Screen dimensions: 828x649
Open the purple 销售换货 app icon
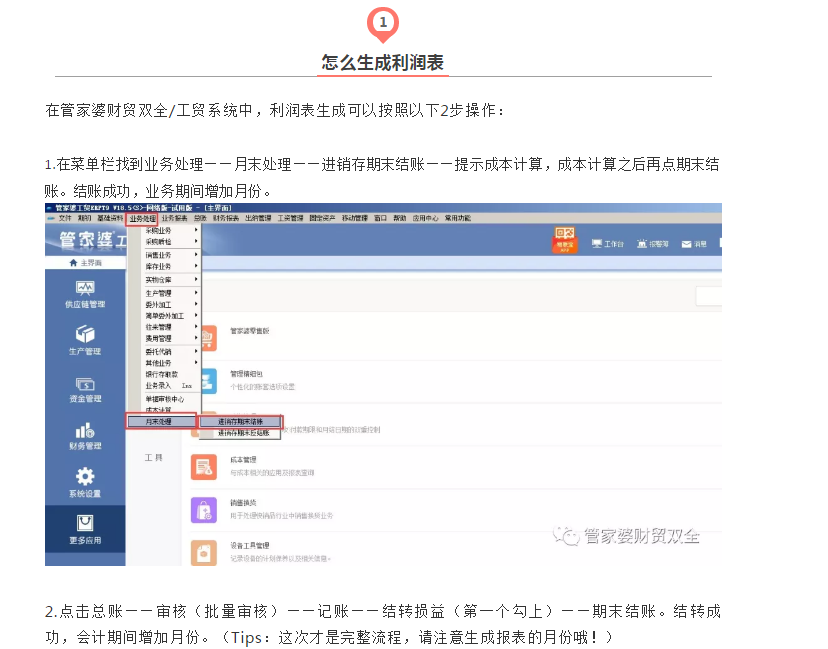(204, 510)
